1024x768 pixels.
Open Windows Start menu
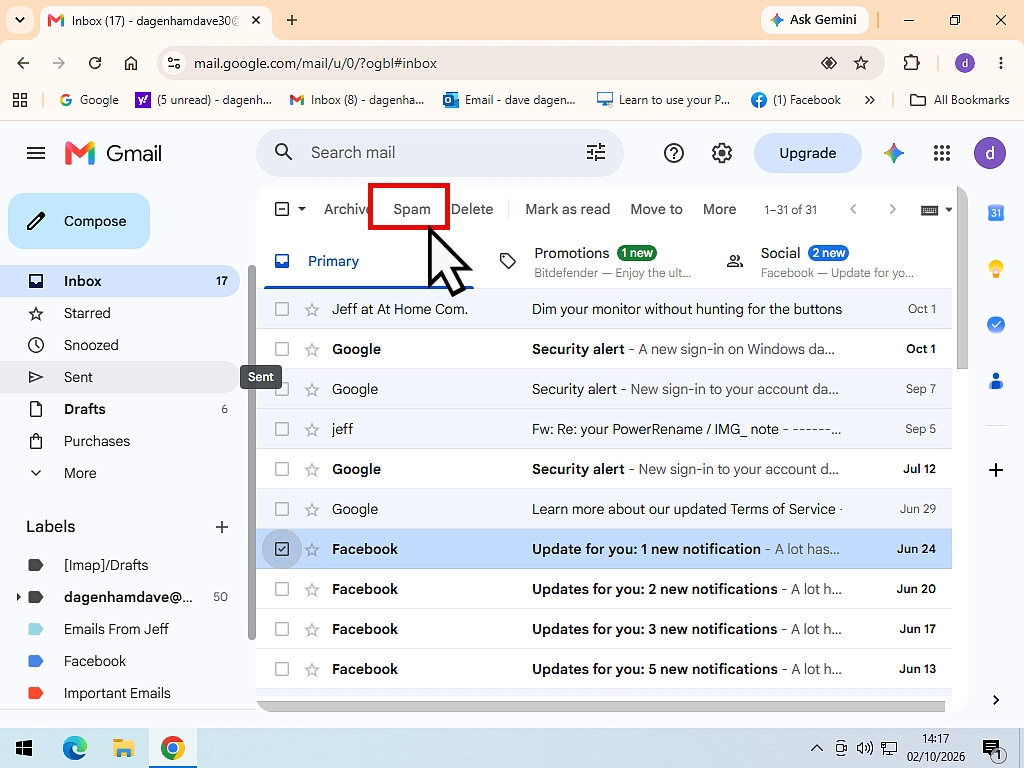point(24,748)
